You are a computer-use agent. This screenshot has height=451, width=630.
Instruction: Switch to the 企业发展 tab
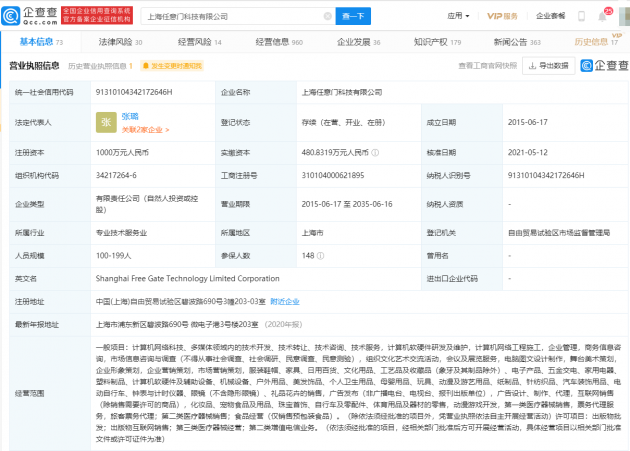358,42
